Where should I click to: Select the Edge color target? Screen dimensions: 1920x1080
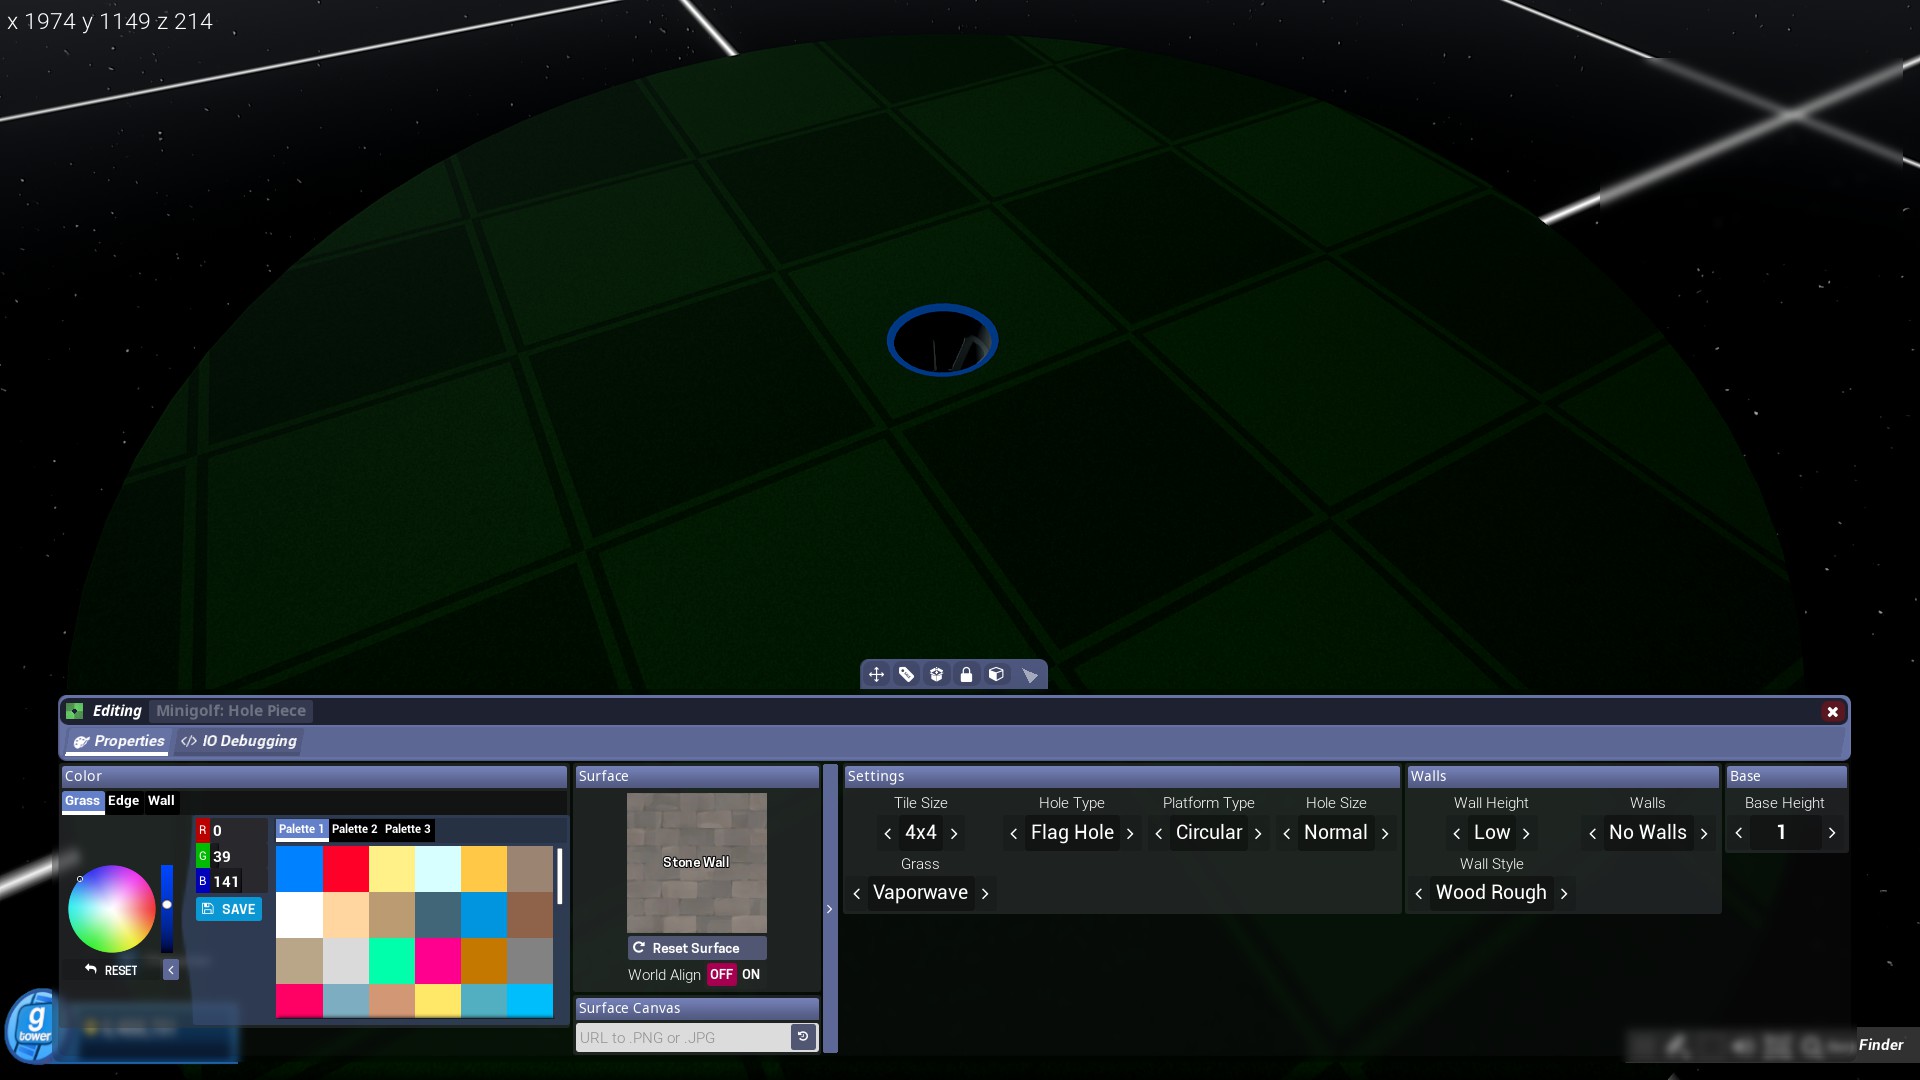123,801
